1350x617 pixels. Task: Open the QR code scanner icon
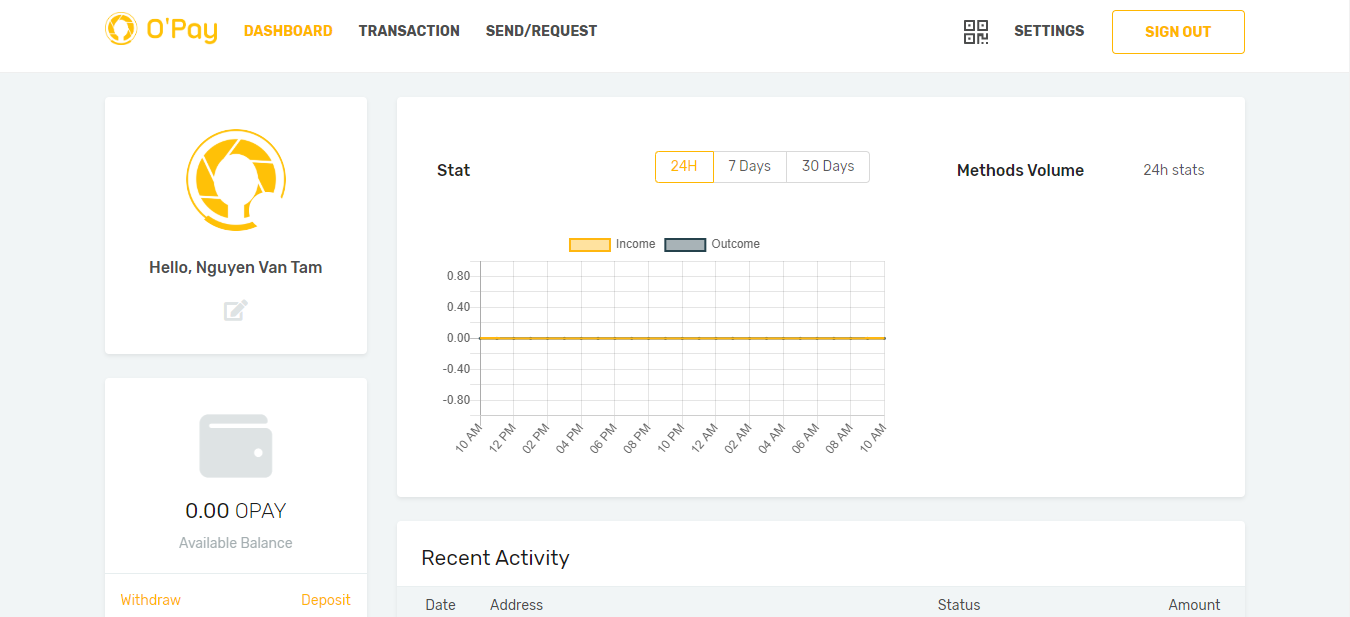(x=975, y=32)
